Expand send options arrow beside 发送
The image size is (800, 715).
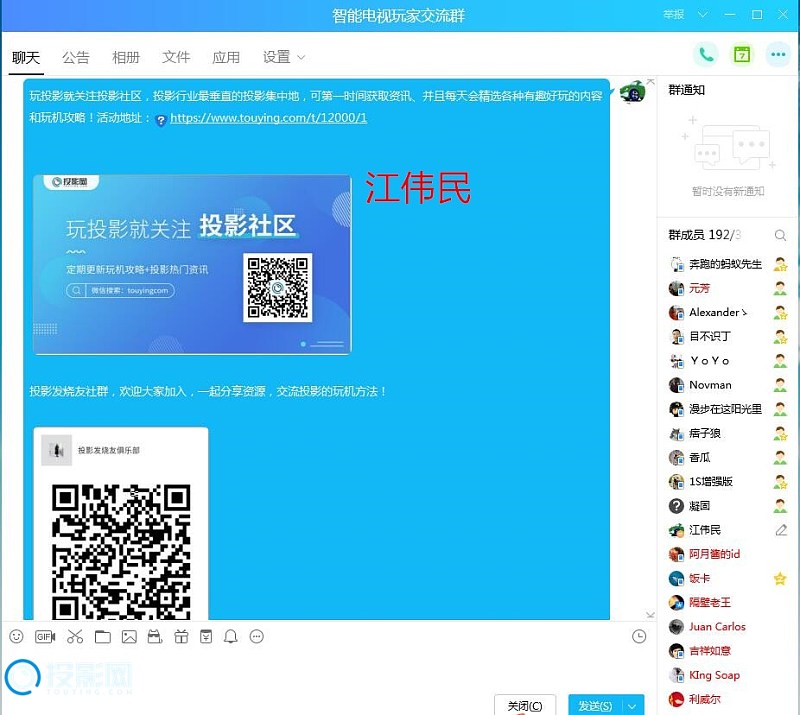pos(632,706)
